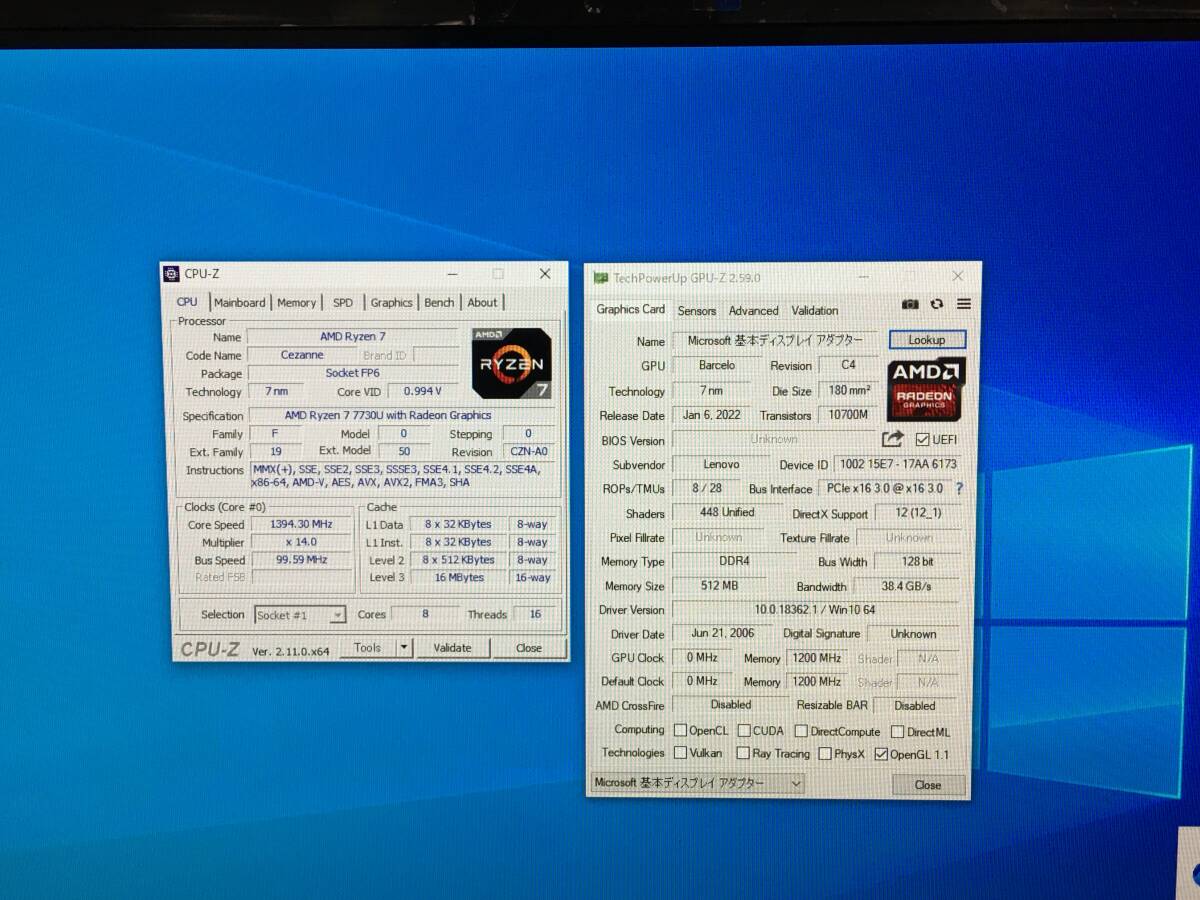The width and height of the screenshot is (1200, 900).
Task: Switch to the Bench tab in CPU-Z
Action: pyautogui.click(x=439, y=302)
